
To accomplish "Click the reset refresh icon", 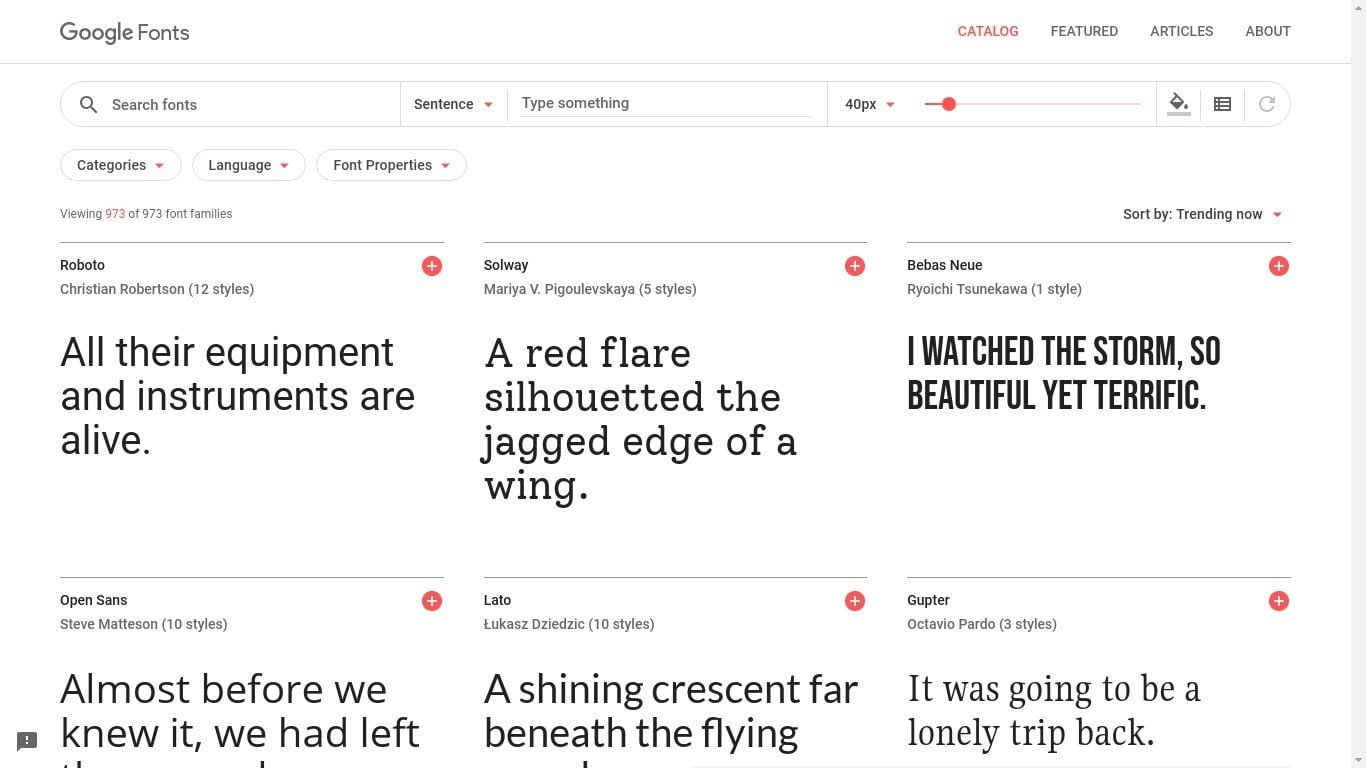I will (1267, 104).
